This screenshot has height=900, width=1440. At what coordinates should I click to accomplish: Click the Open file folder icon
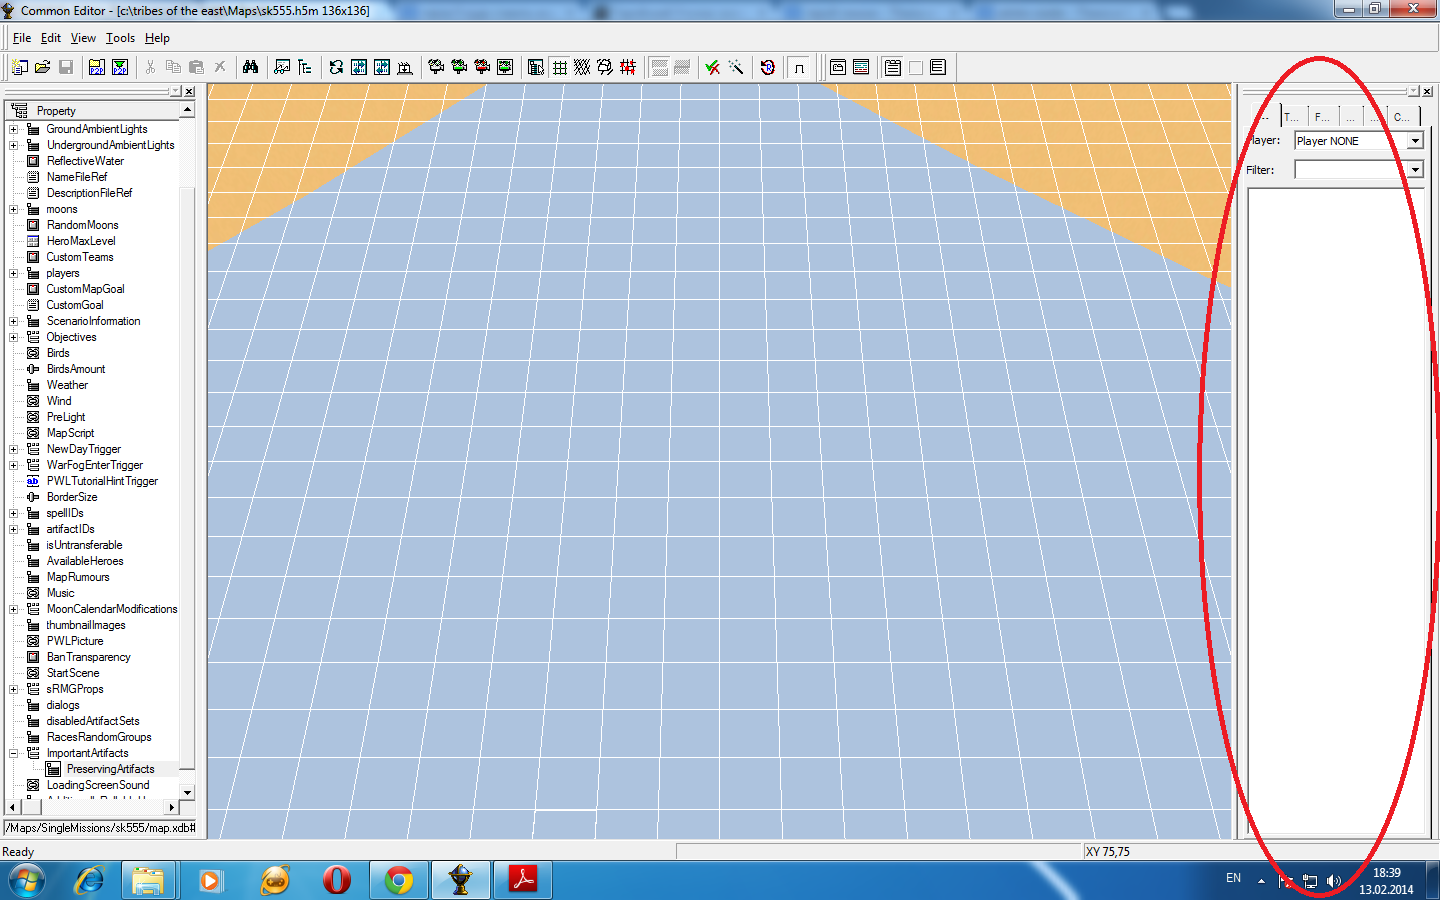42,67
